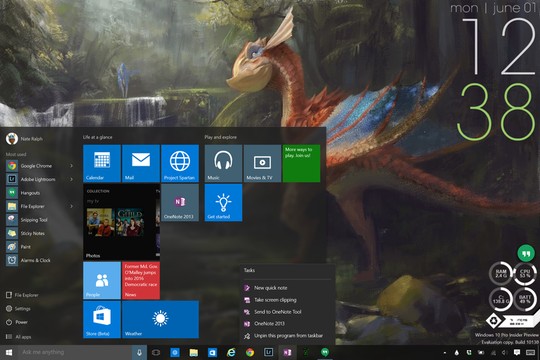The image size is (540, 360).
Task: Open the Photos collection tile
Action: pyautogui.click(x=121, y=222)
